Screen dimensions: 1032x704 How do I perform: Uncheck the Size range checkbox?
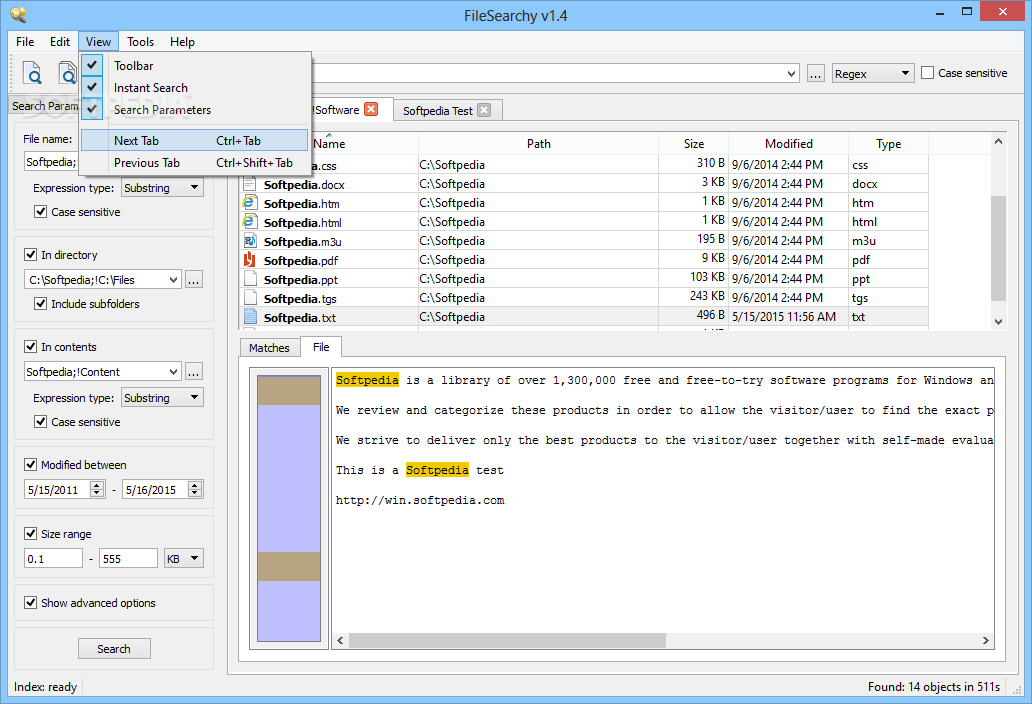(30, 534)
